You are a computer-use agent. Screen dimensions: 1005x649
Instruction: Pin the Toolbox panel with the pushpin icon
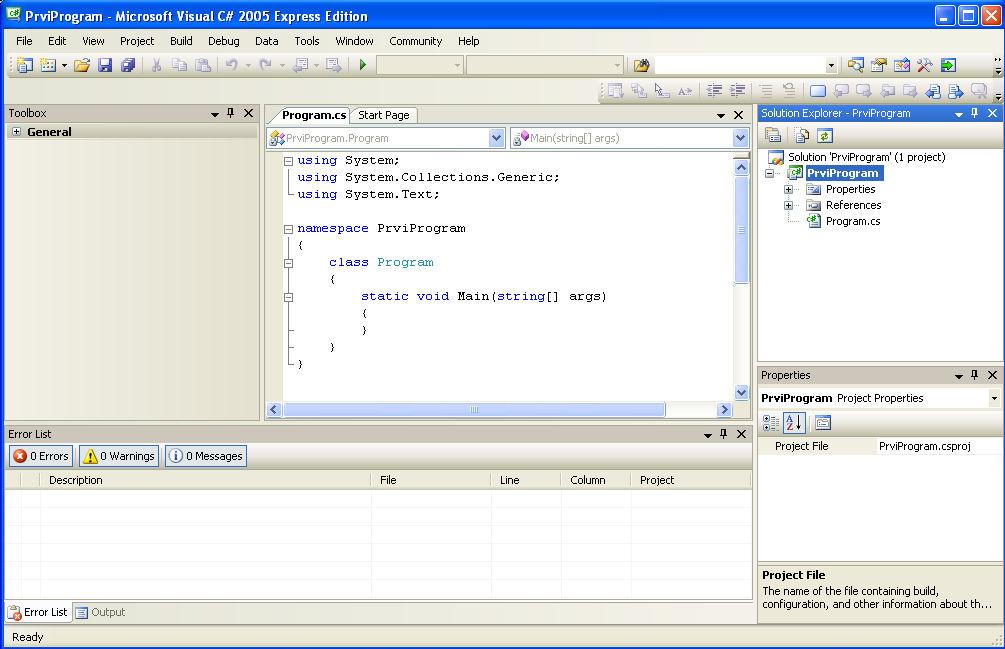point(231,113)
